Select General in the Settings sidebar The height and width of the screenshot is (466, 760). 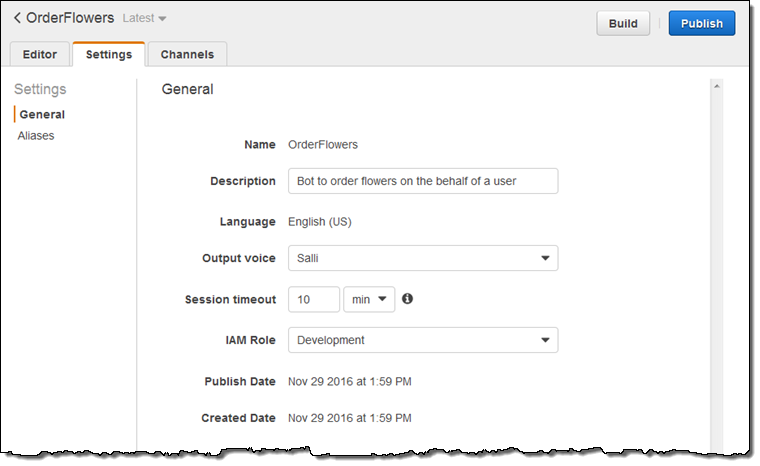42,114
